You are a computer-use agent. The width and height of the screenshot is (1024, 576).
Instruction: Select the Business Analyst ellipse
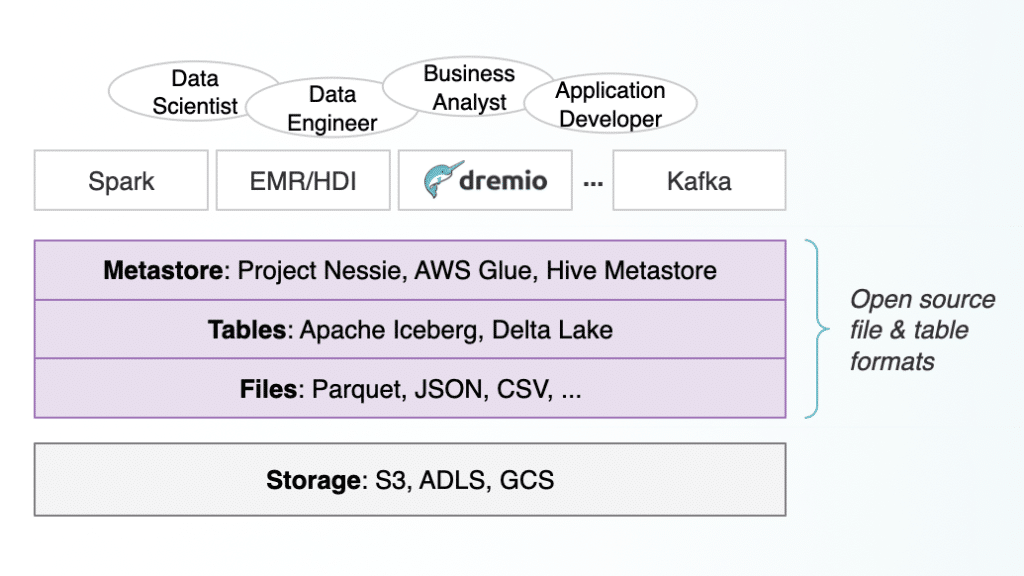click(x=469, y=87)
